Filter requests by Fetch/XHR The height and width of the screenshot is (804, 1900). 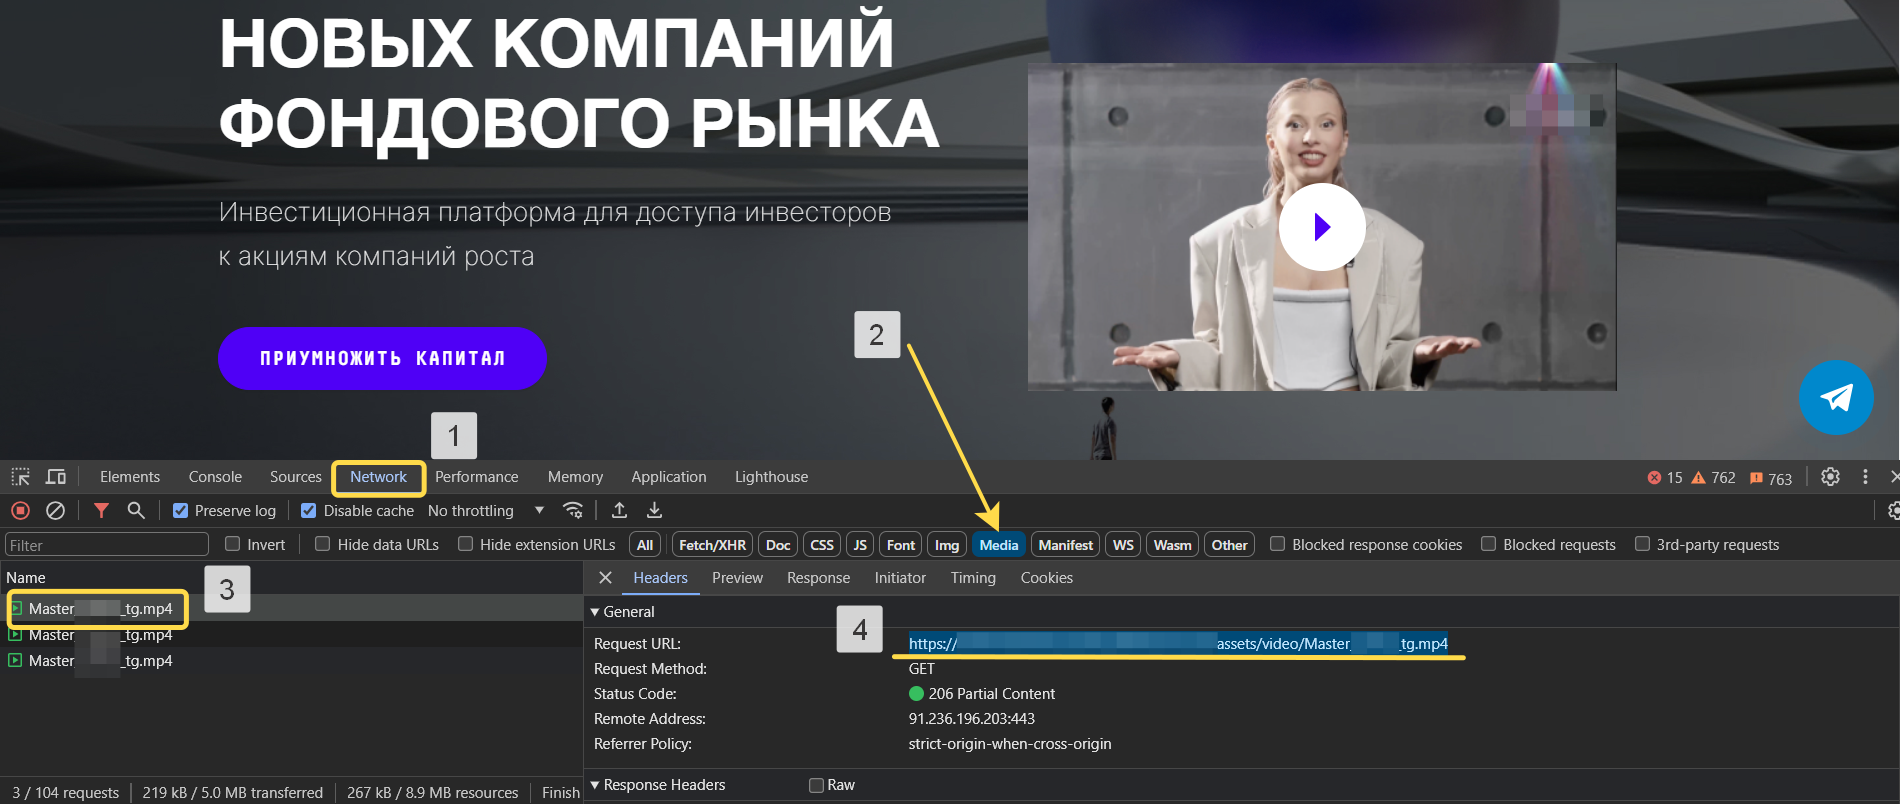[712, 545]
